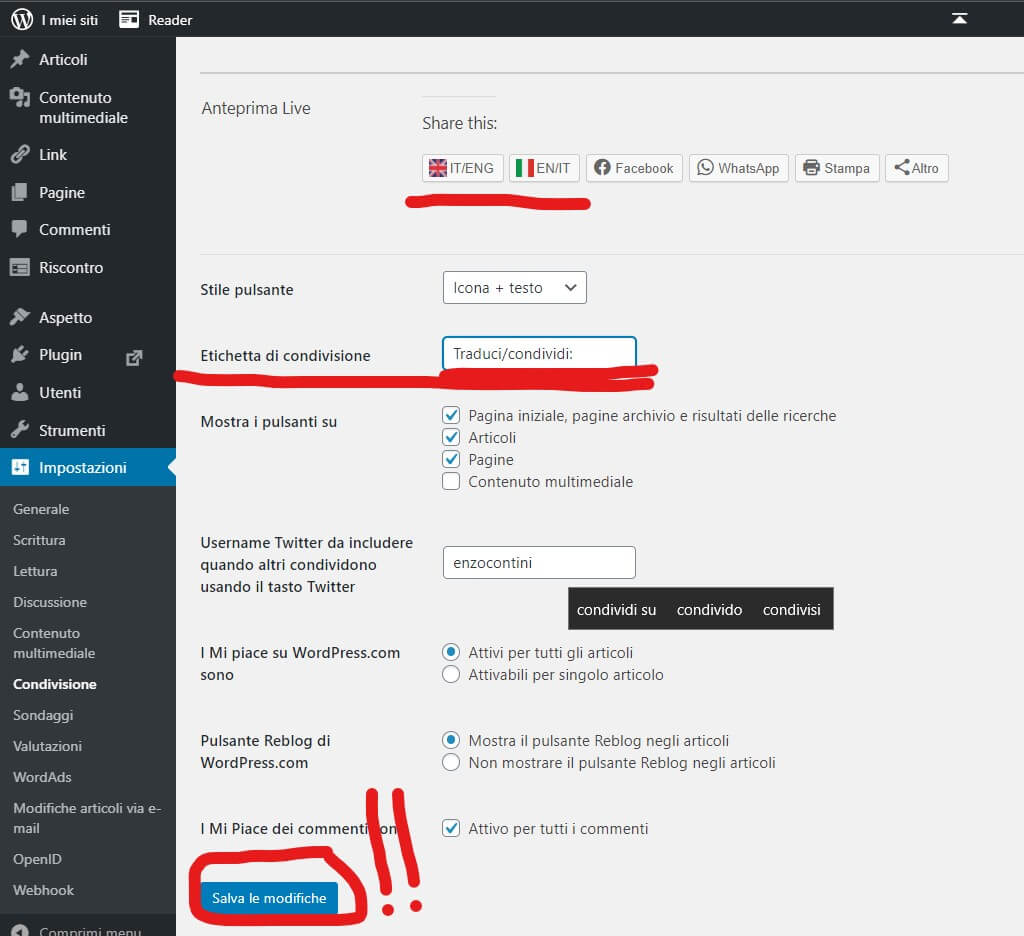Click the Articoli pin icon
Screen dimensions: 1024x936
(19, 60)
